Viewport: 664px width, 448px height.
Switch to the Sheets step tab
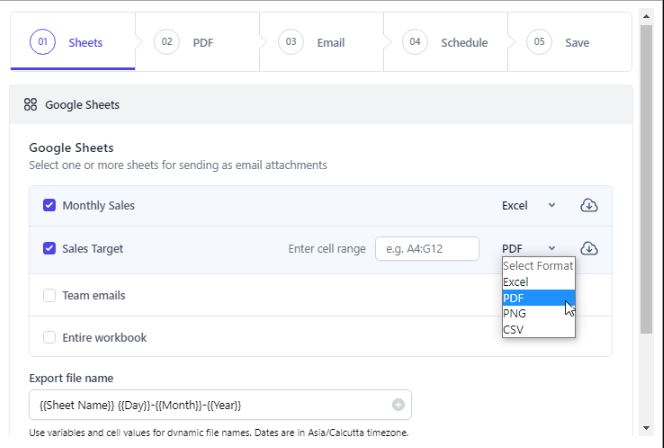pyautogui.click(x=73, y=42)
